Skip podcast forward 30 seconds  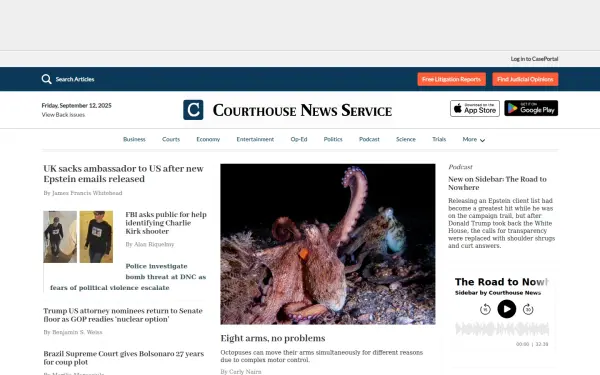(x=528, y=309)
